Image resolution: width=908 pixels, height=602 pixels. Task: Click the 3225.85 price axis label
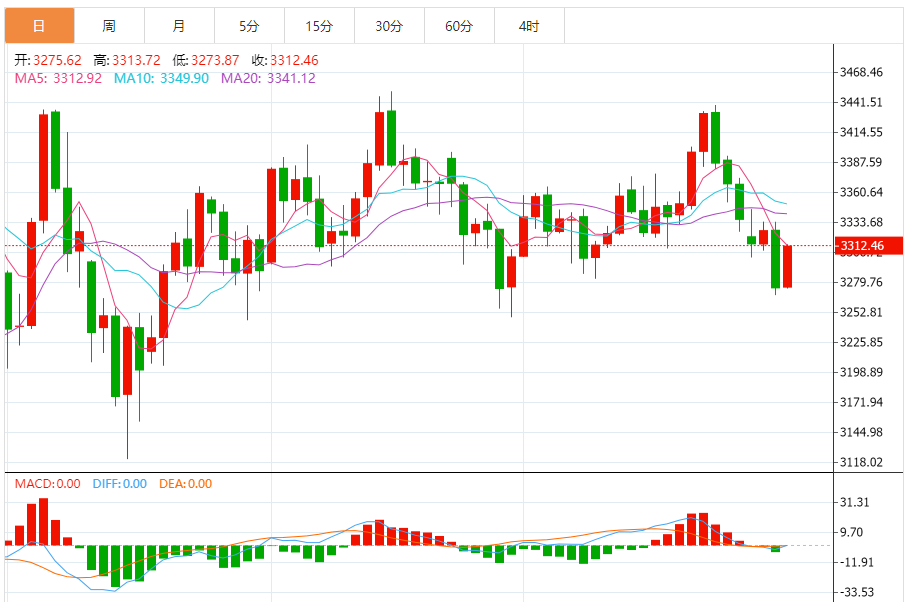coord(861,342)
